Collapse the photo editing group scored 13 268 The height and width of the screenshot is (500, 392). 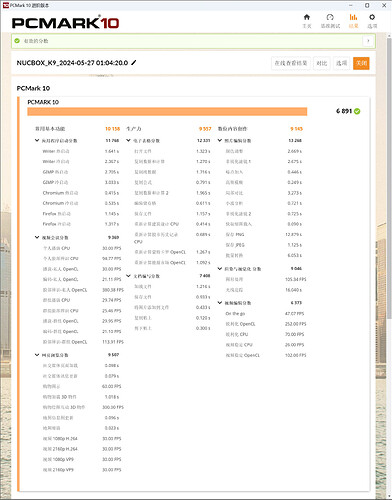click(x=220, y=140)
